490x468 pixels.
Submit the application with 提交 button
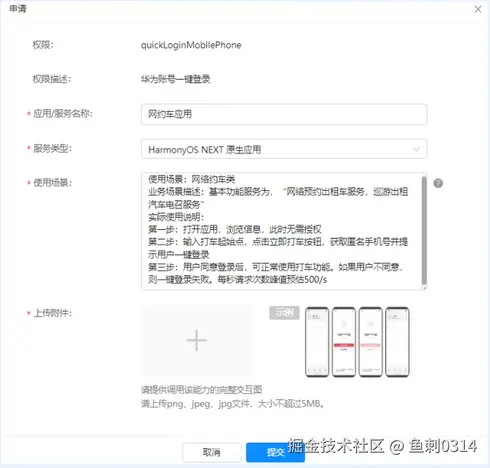[x=275, y=452]
